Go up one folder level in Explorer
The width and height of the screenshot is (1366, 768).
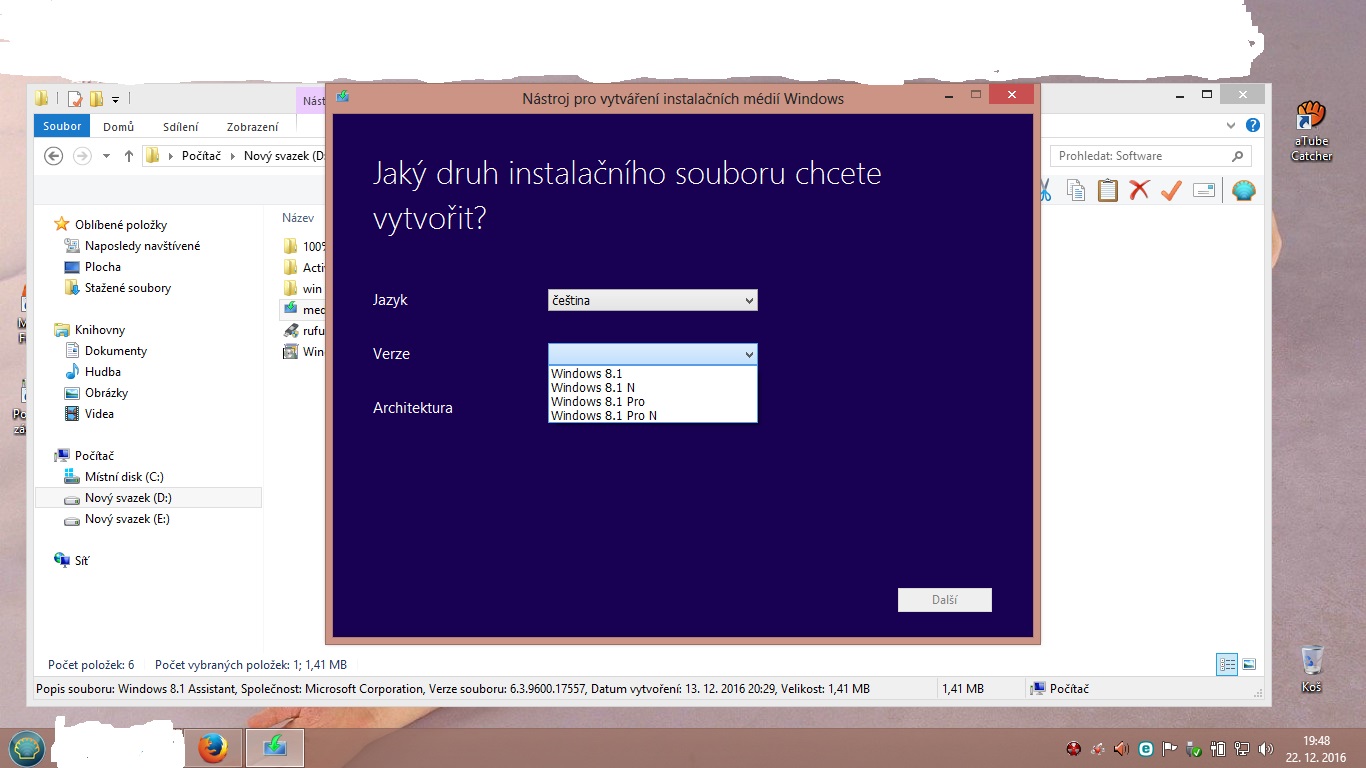(x=129, y=156)
